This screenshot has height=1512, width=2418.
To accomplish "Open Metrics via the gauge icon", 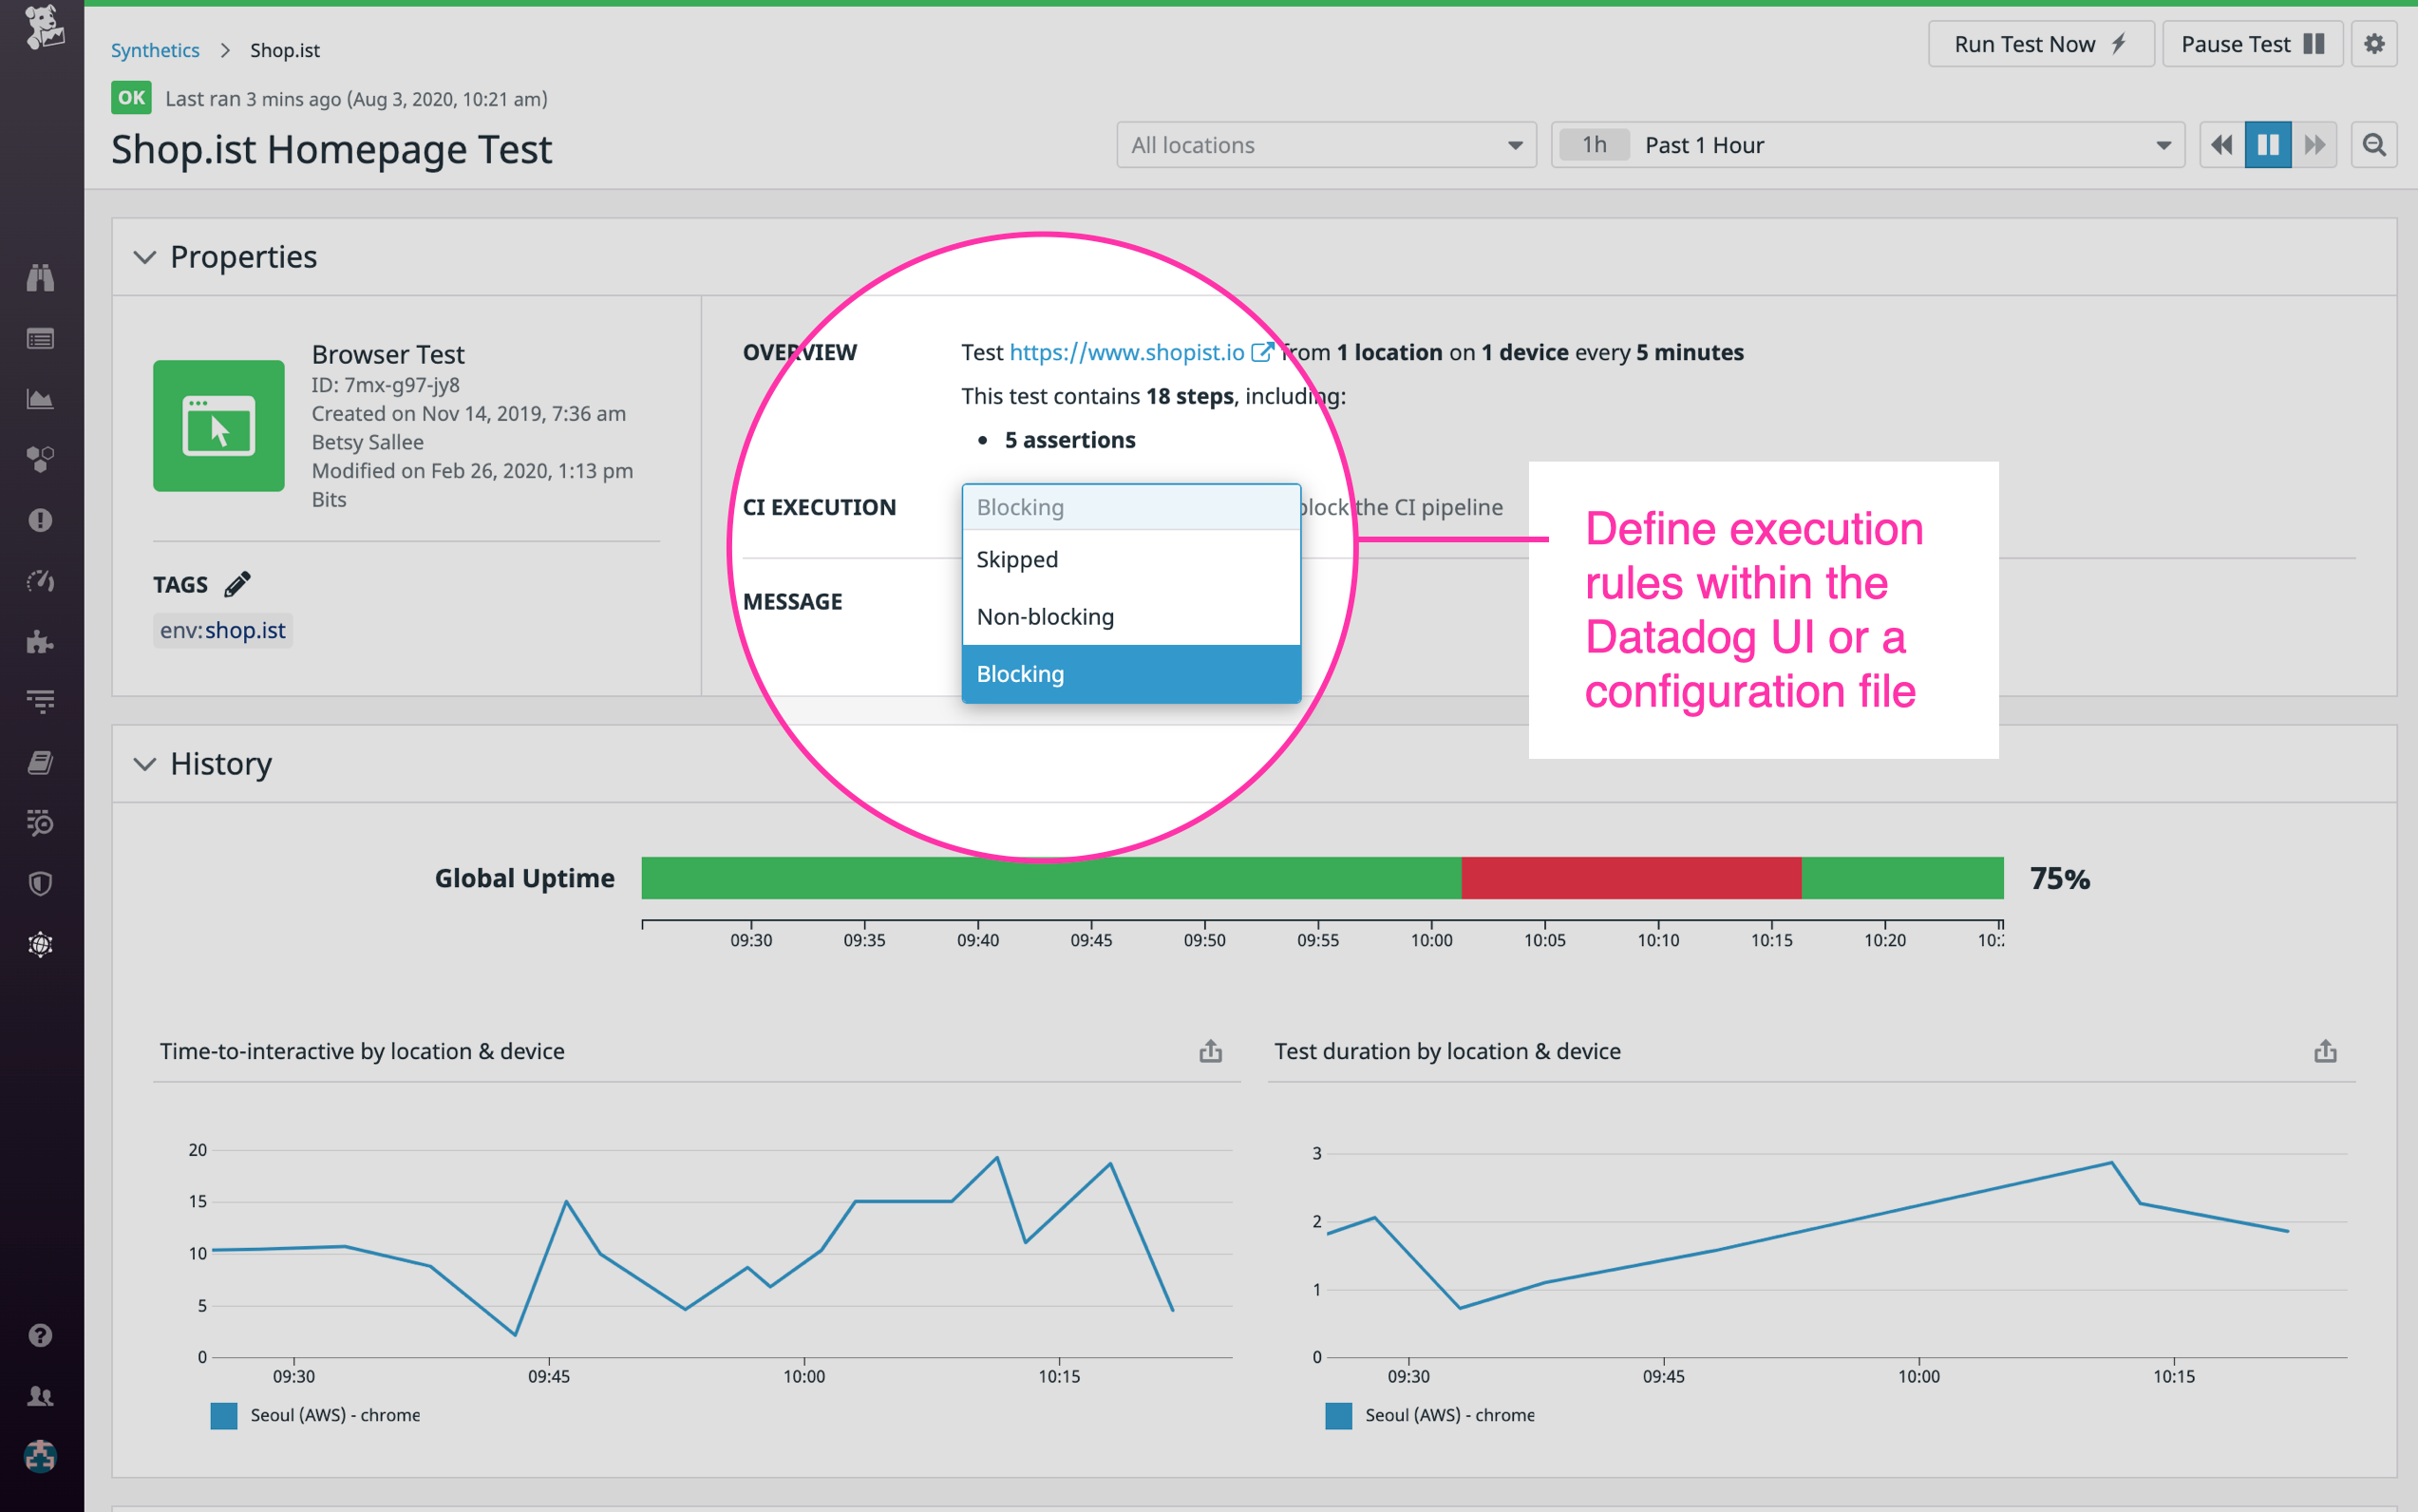I will (x=40, y=581).
